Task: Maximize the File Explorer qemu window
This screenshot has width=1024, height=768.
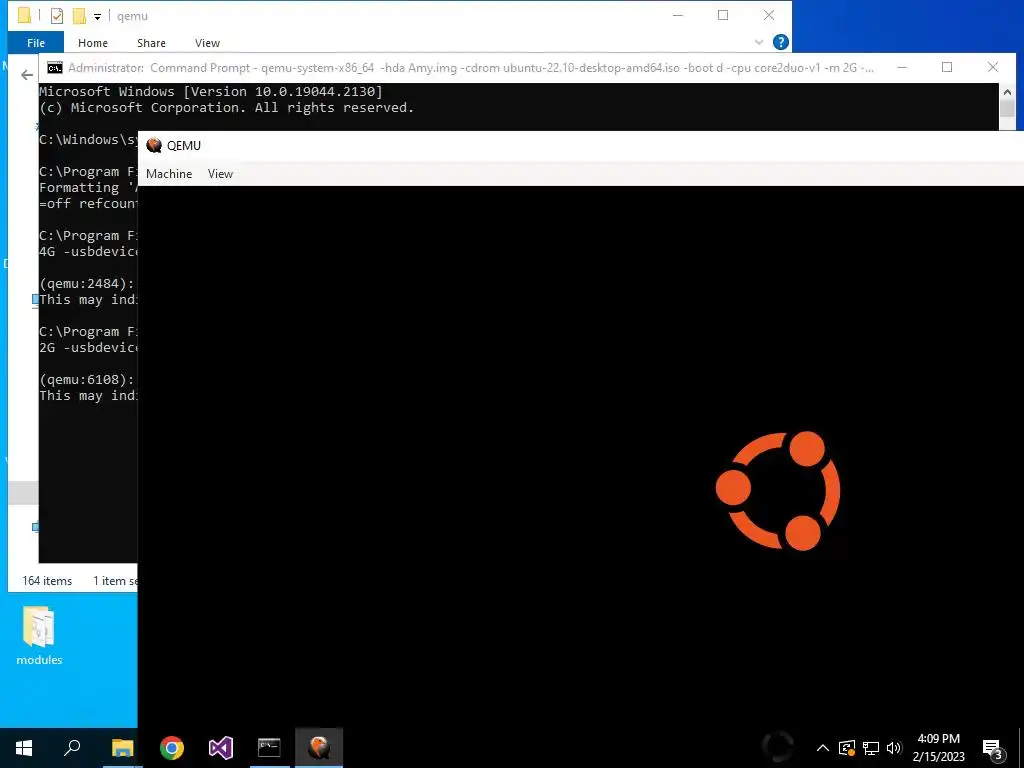Action: 723,15
